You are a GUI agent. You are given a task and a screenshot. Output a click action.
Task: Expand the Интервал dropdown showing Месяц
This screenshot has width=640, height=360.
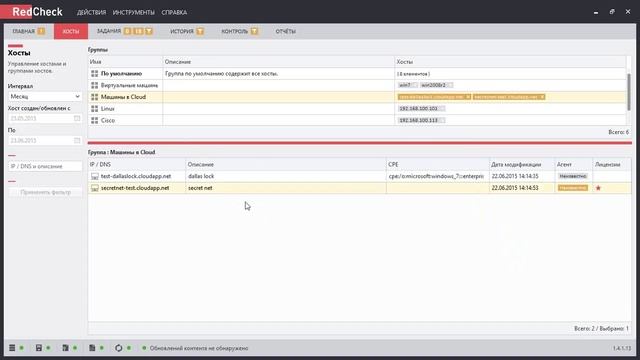pos(45,96)
